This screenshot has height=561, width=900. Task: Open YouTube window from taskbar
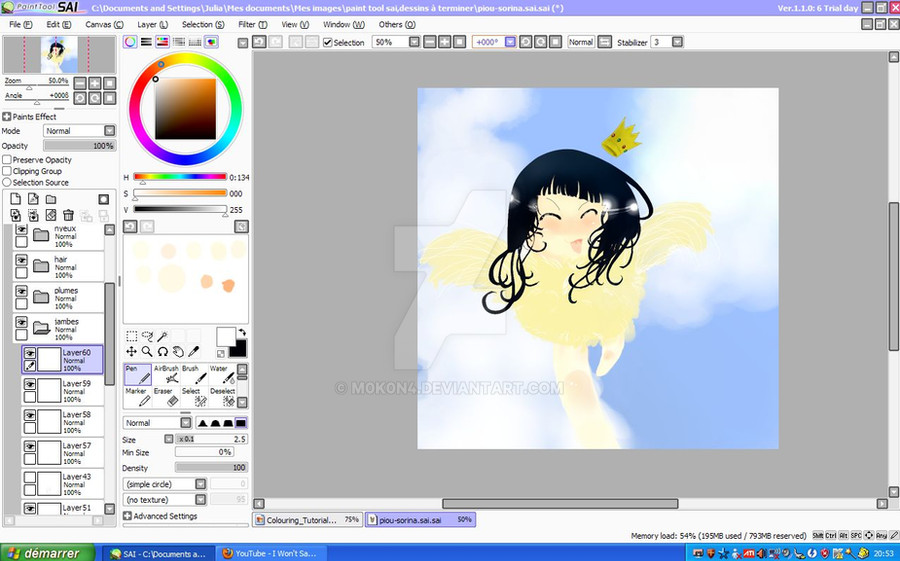tap(270, 554)
